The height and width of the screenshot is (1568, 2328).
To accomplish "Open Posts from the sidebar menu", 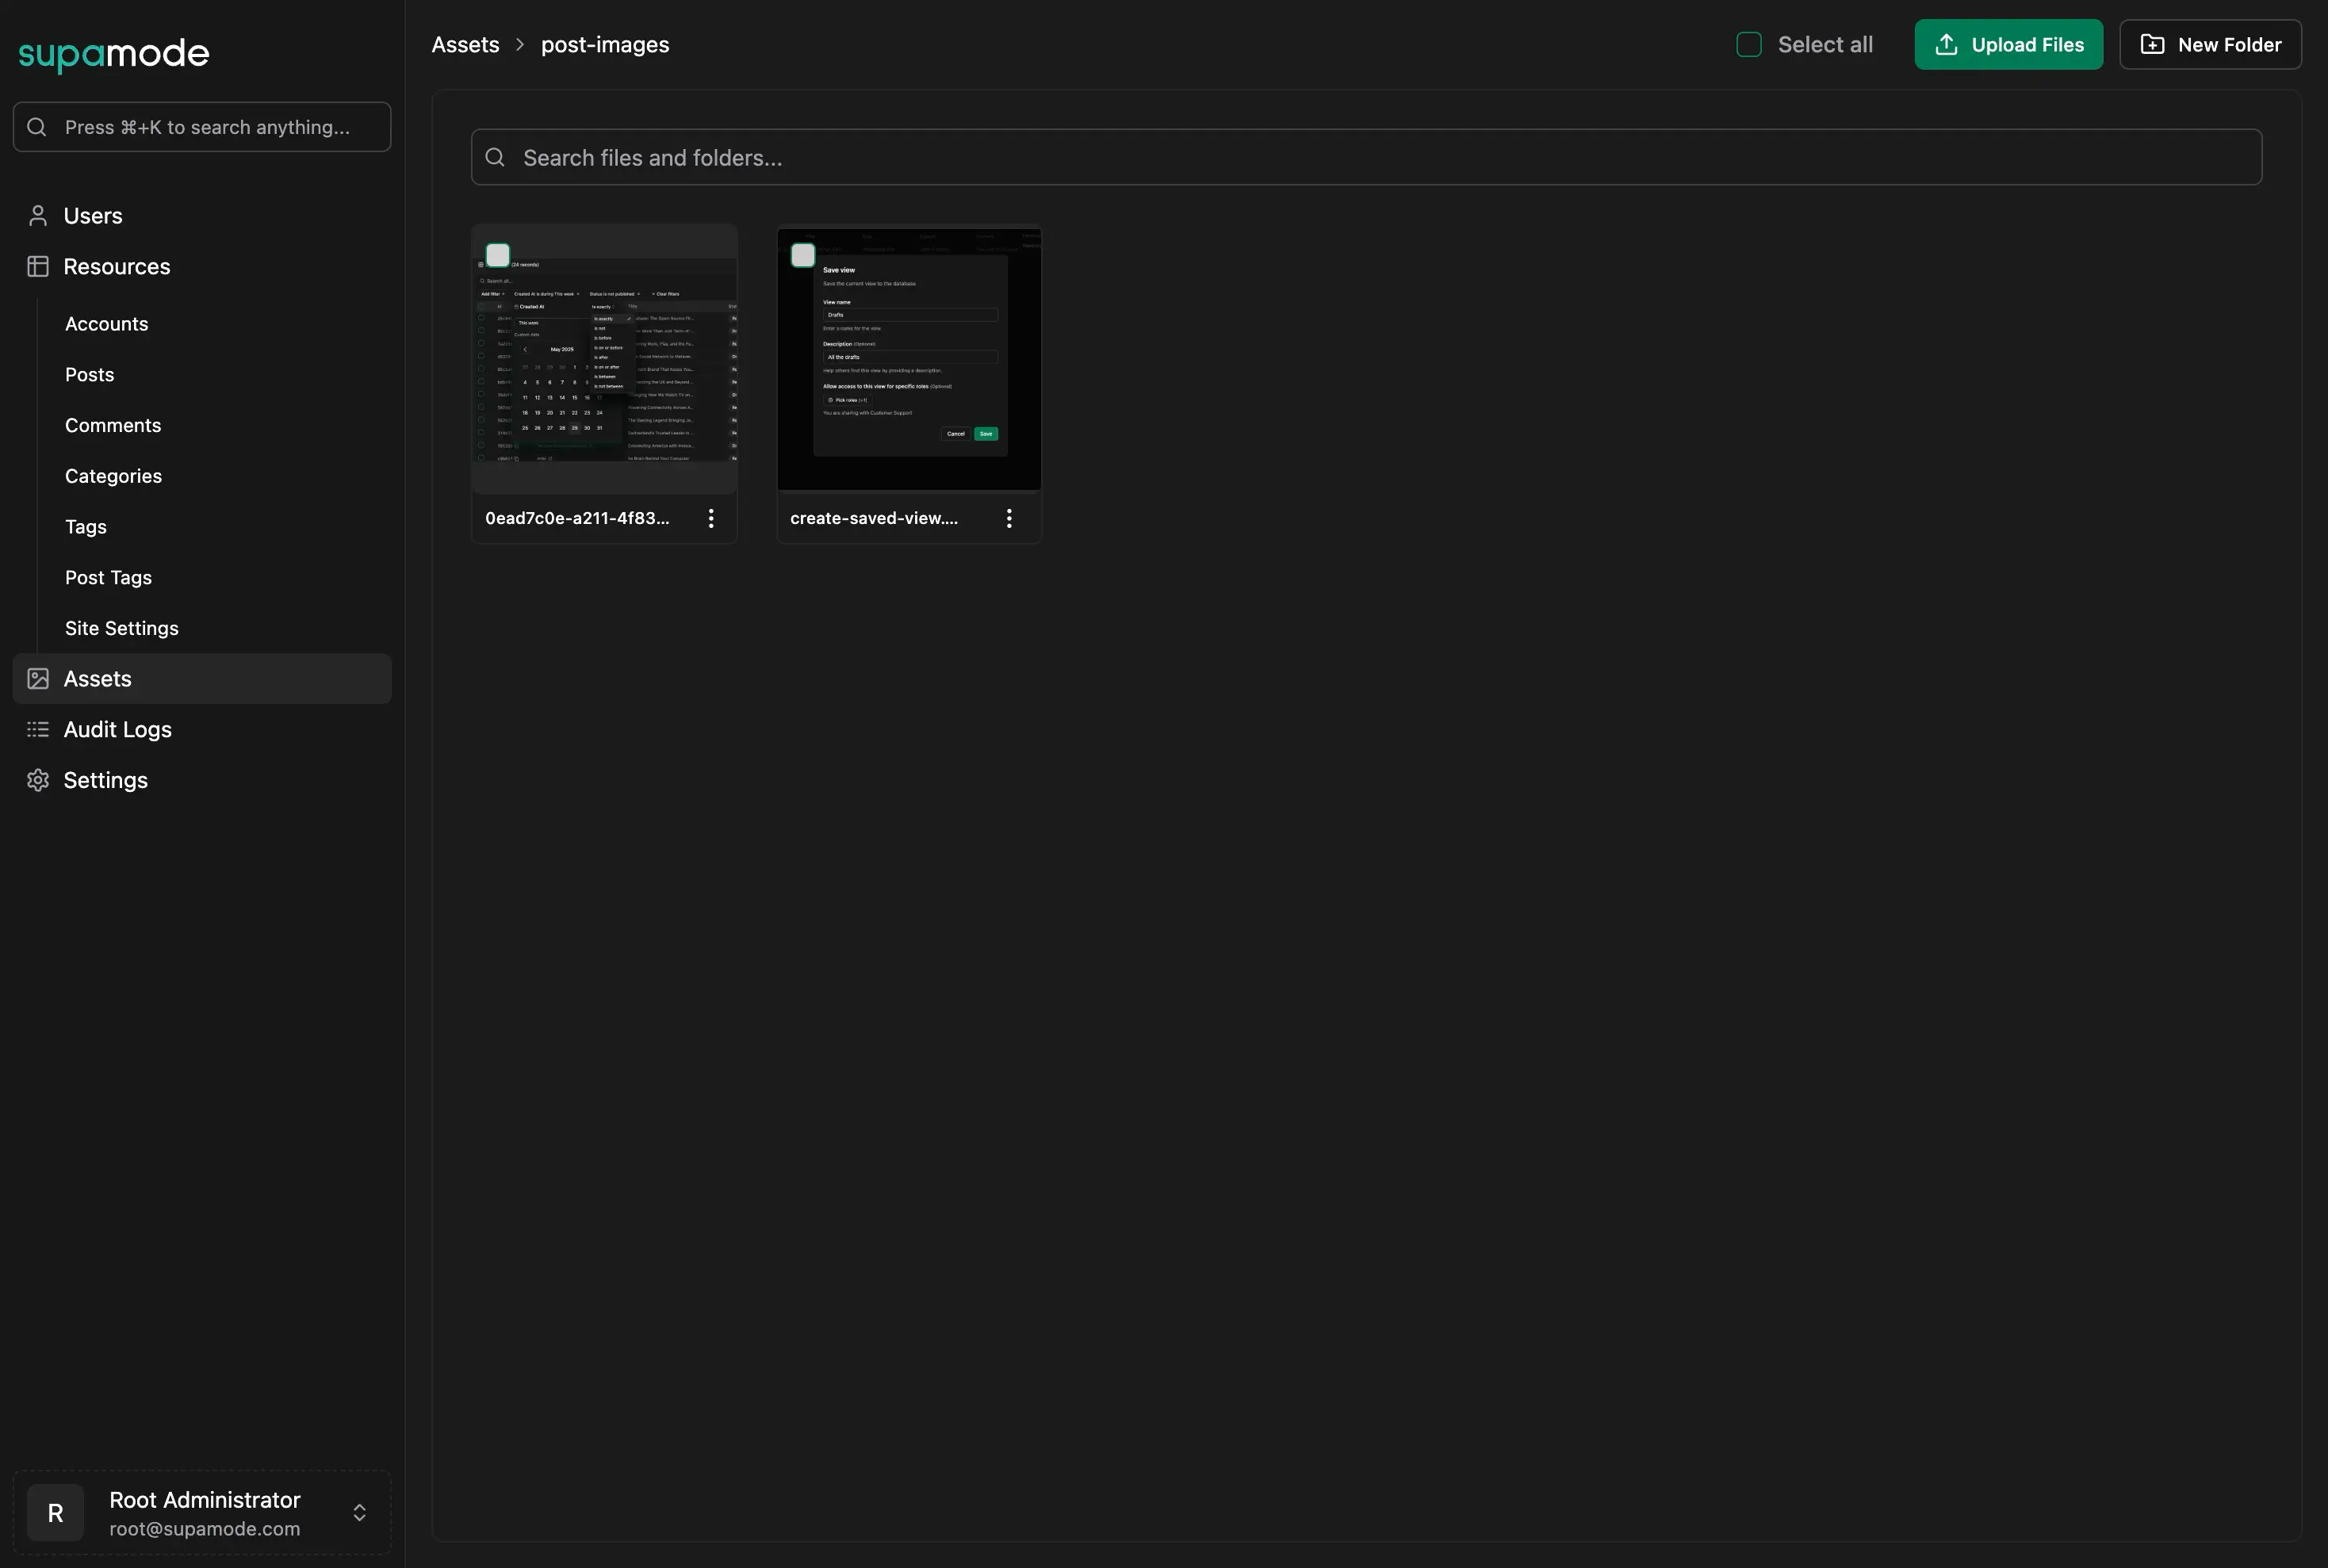I will 89,374.
